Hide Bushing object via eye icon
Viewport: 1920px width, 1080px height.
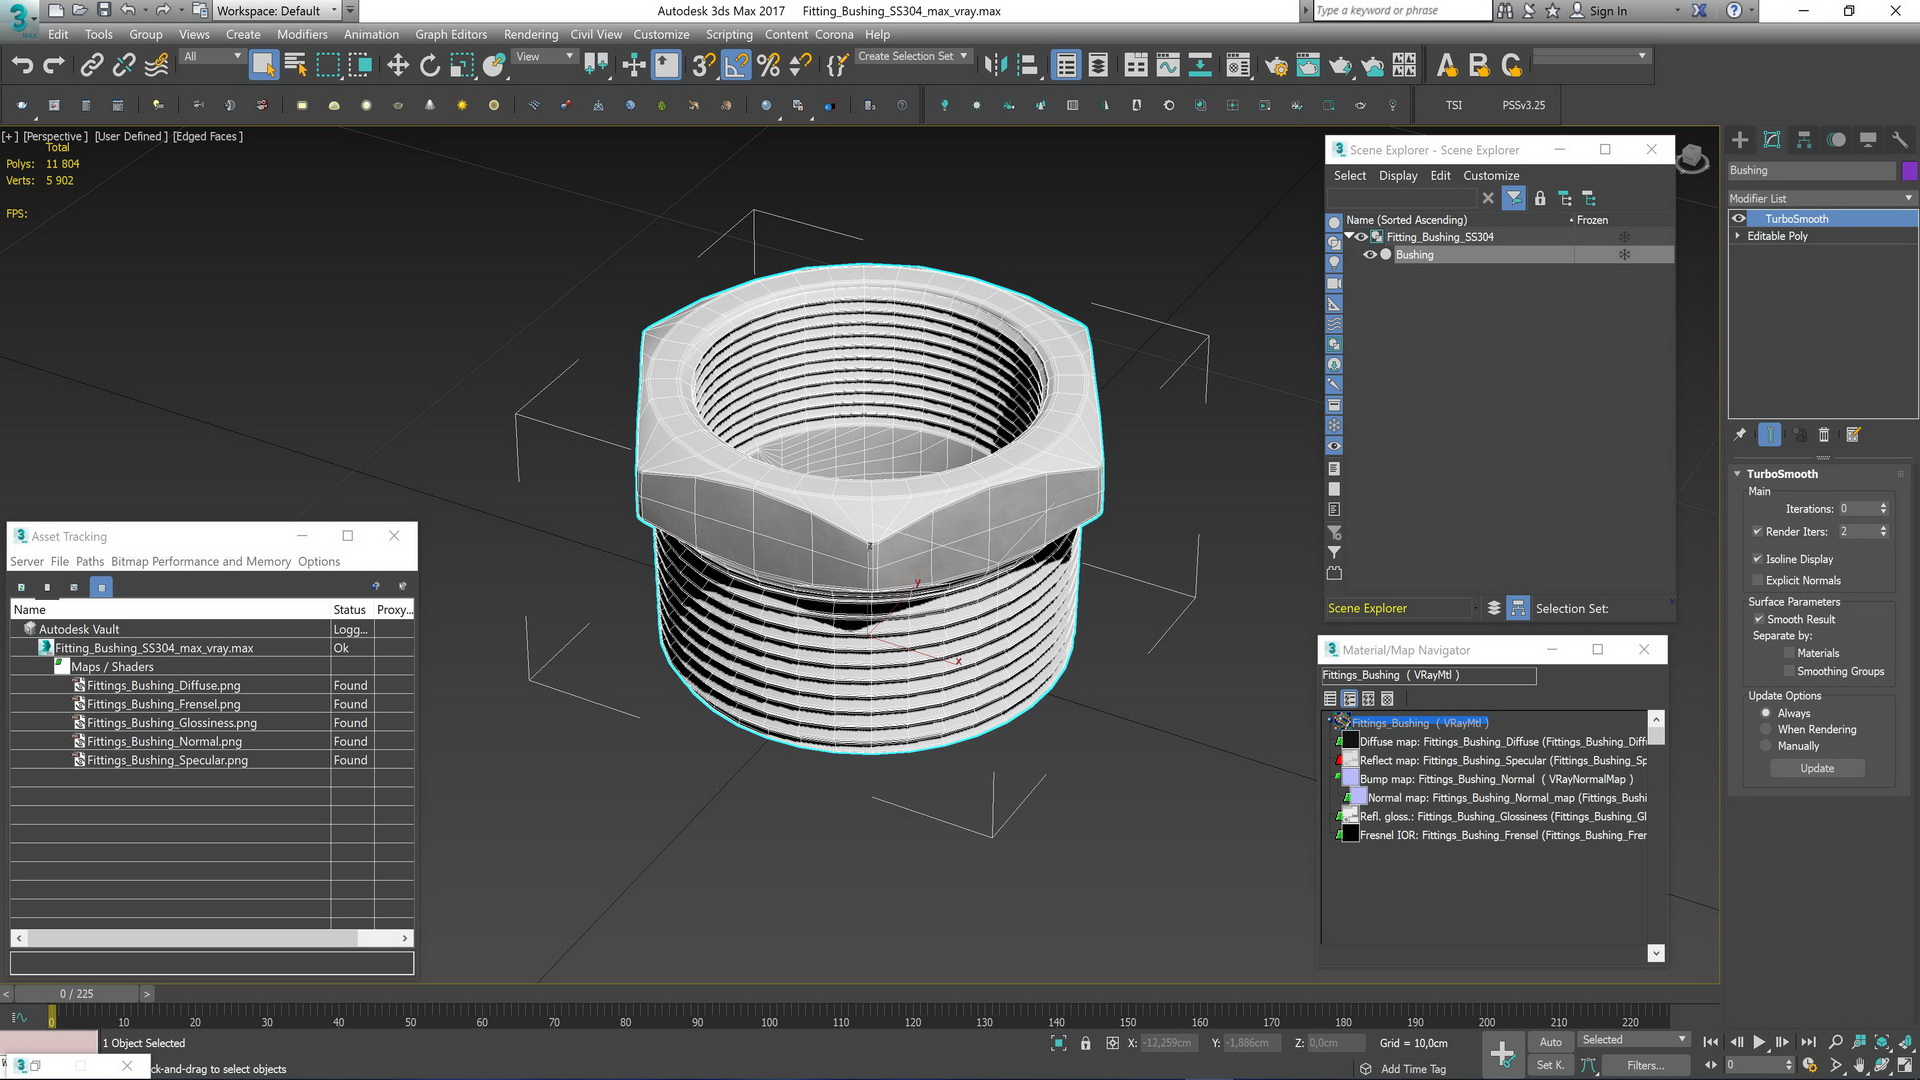point(1370,255)
